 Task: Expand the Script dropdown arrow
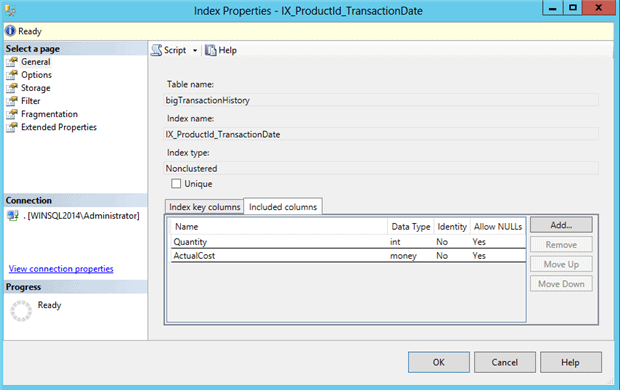[195, 51]
